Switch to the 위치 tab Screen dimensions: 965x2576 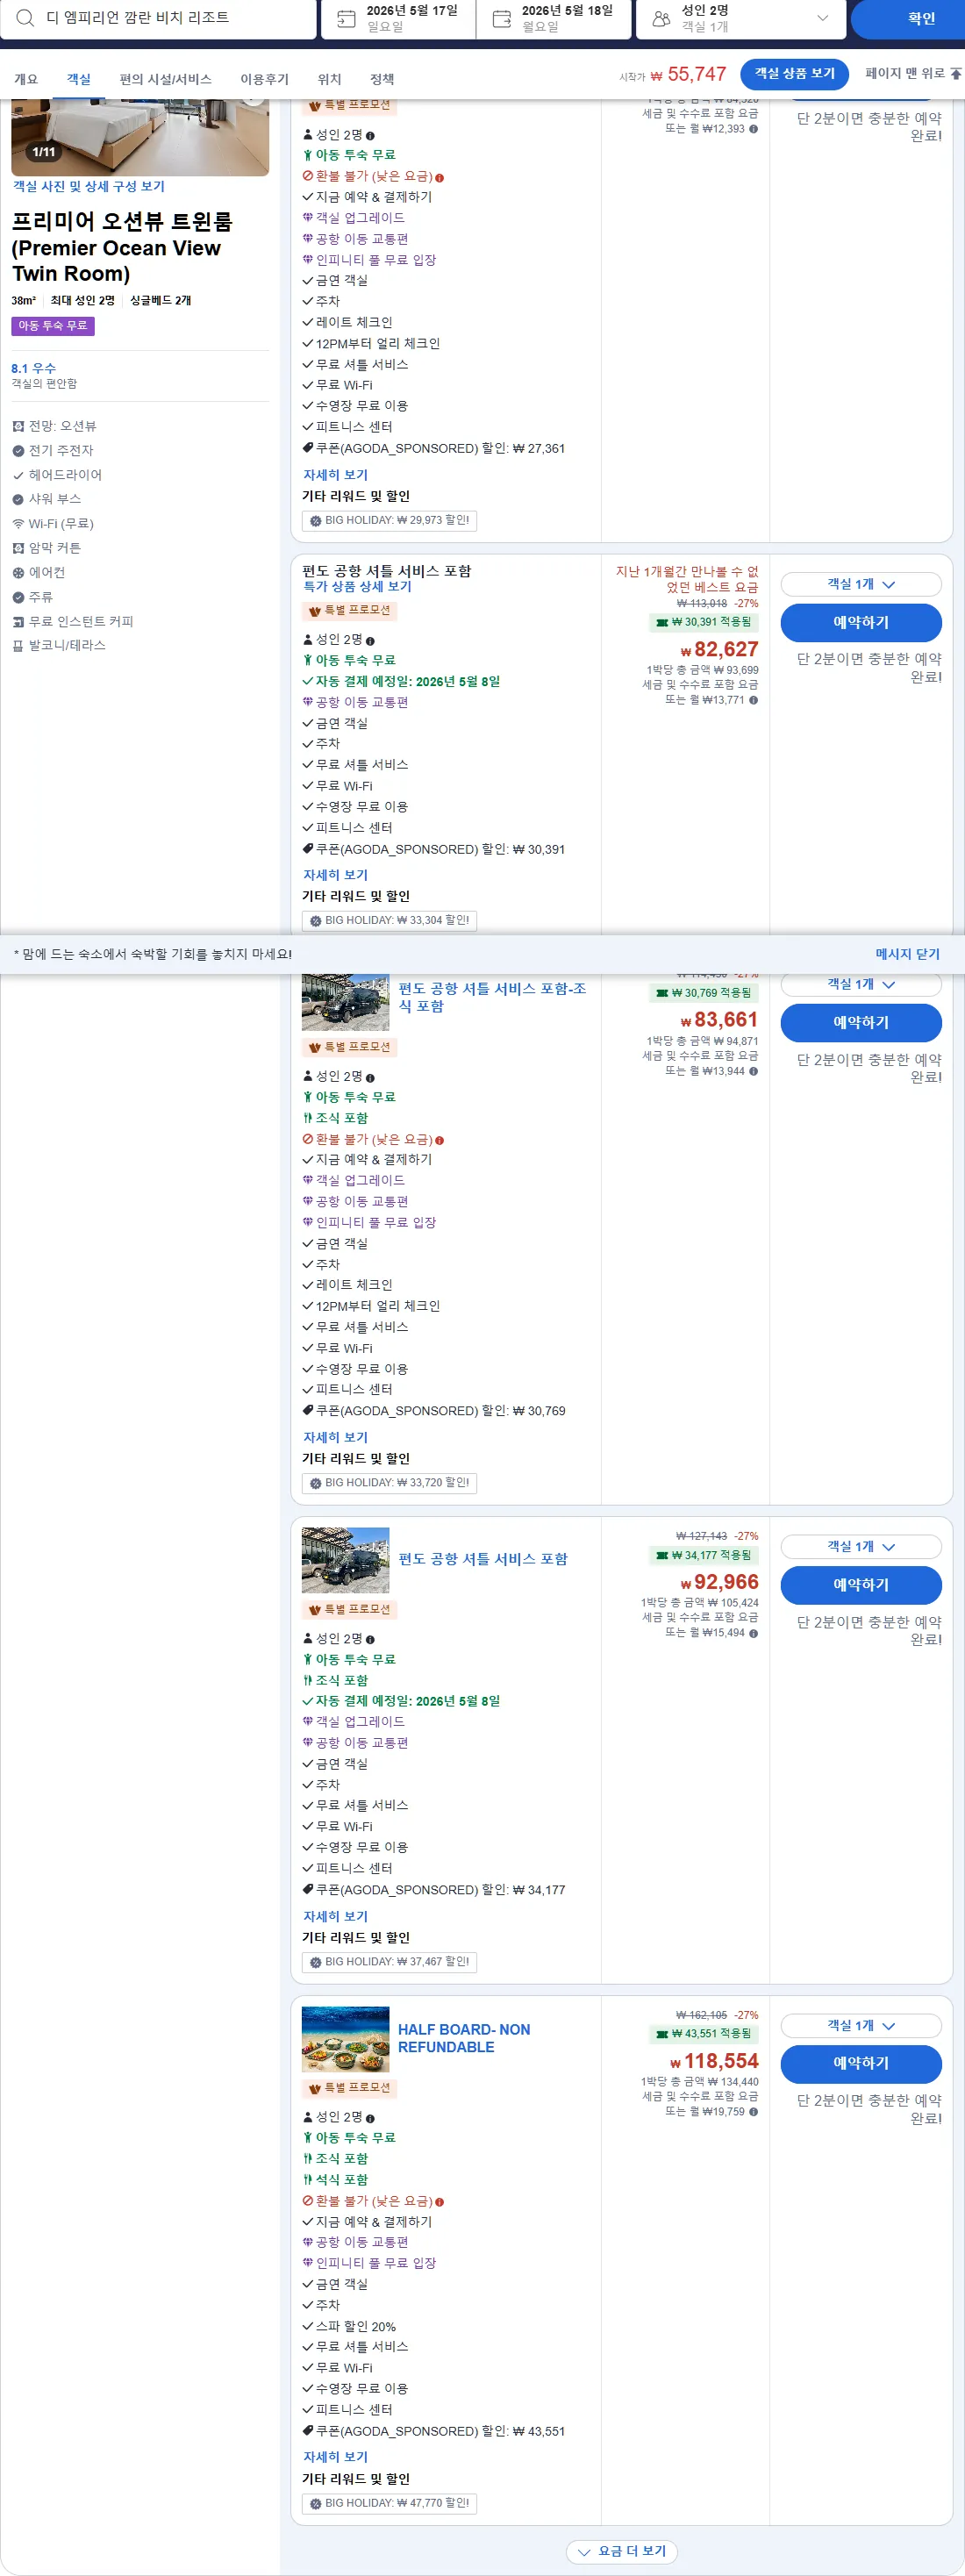329,79
